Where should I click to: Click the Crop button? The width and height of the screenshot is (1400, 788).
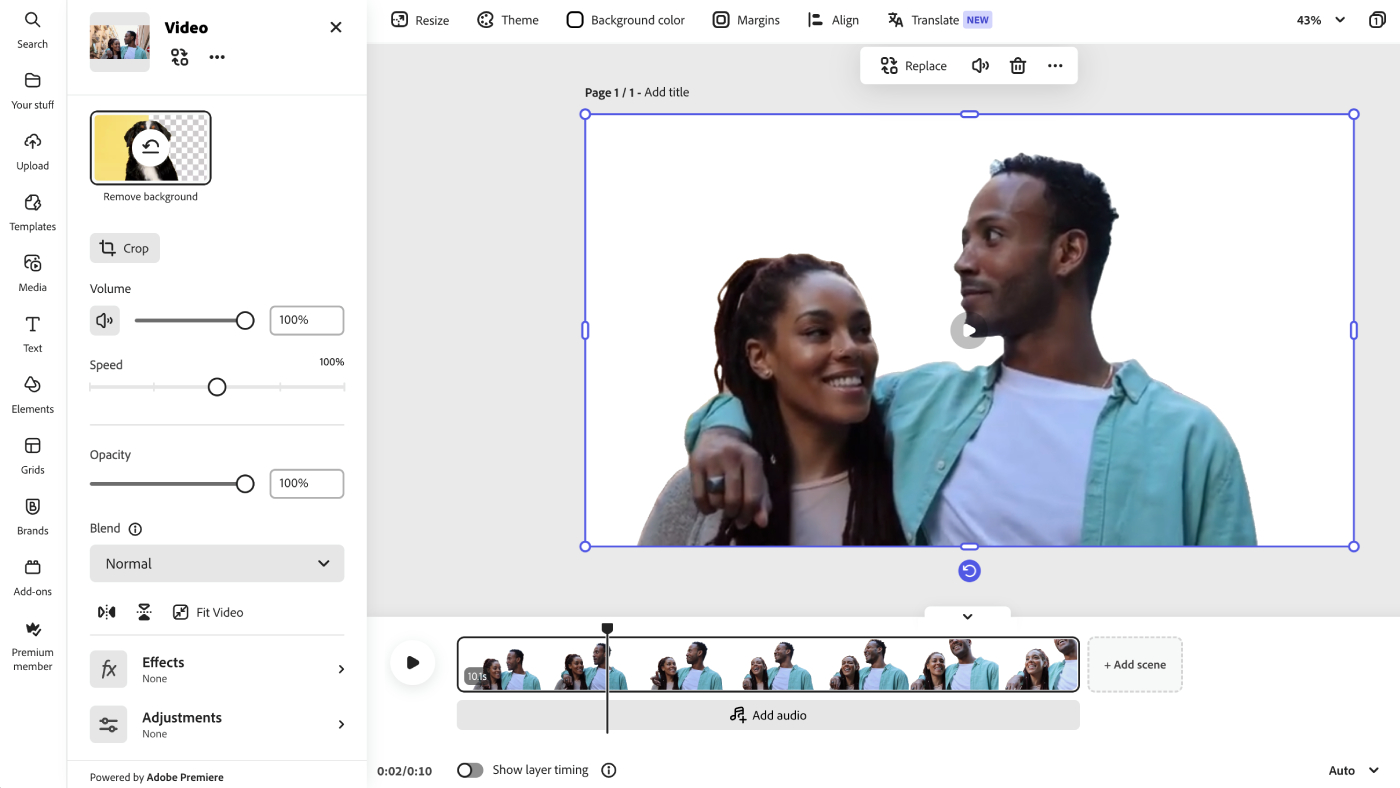pos(125,248)
